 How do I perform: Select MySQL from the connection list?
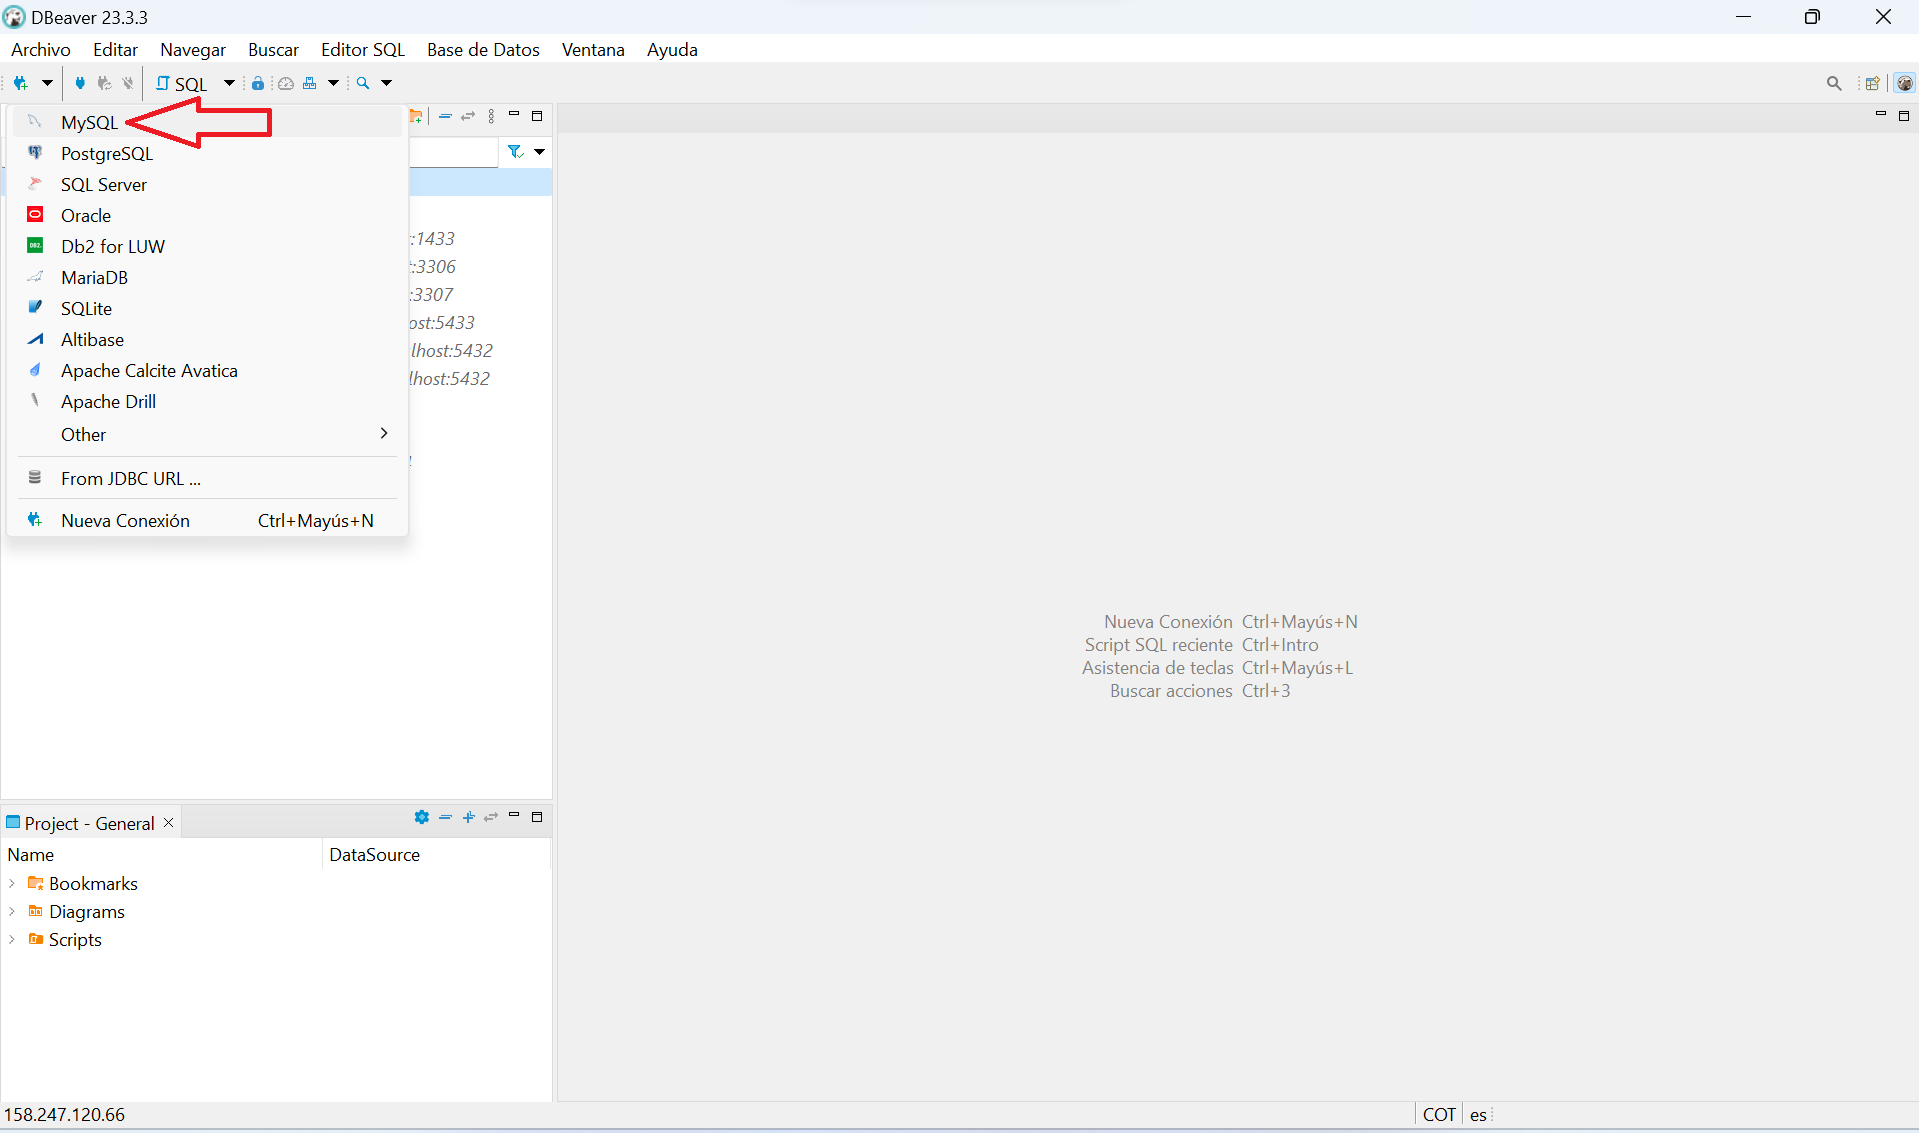(205, 122)
